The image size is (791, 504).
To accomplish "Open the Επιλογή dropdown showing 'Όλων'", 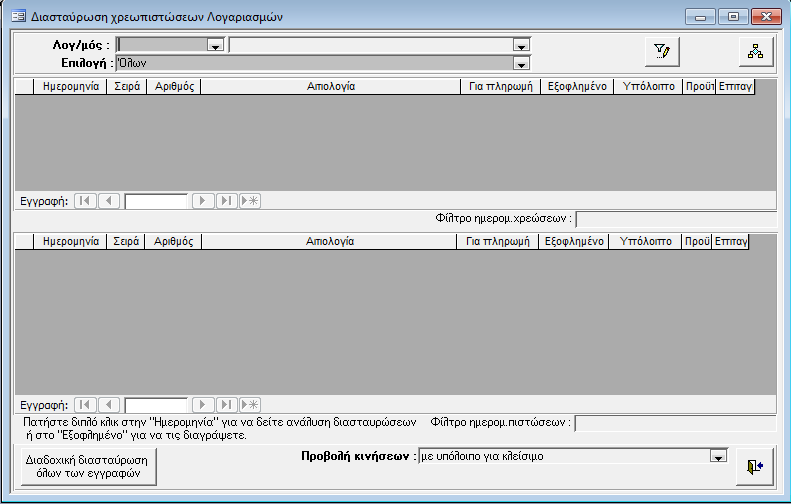I will coord(520,63).
